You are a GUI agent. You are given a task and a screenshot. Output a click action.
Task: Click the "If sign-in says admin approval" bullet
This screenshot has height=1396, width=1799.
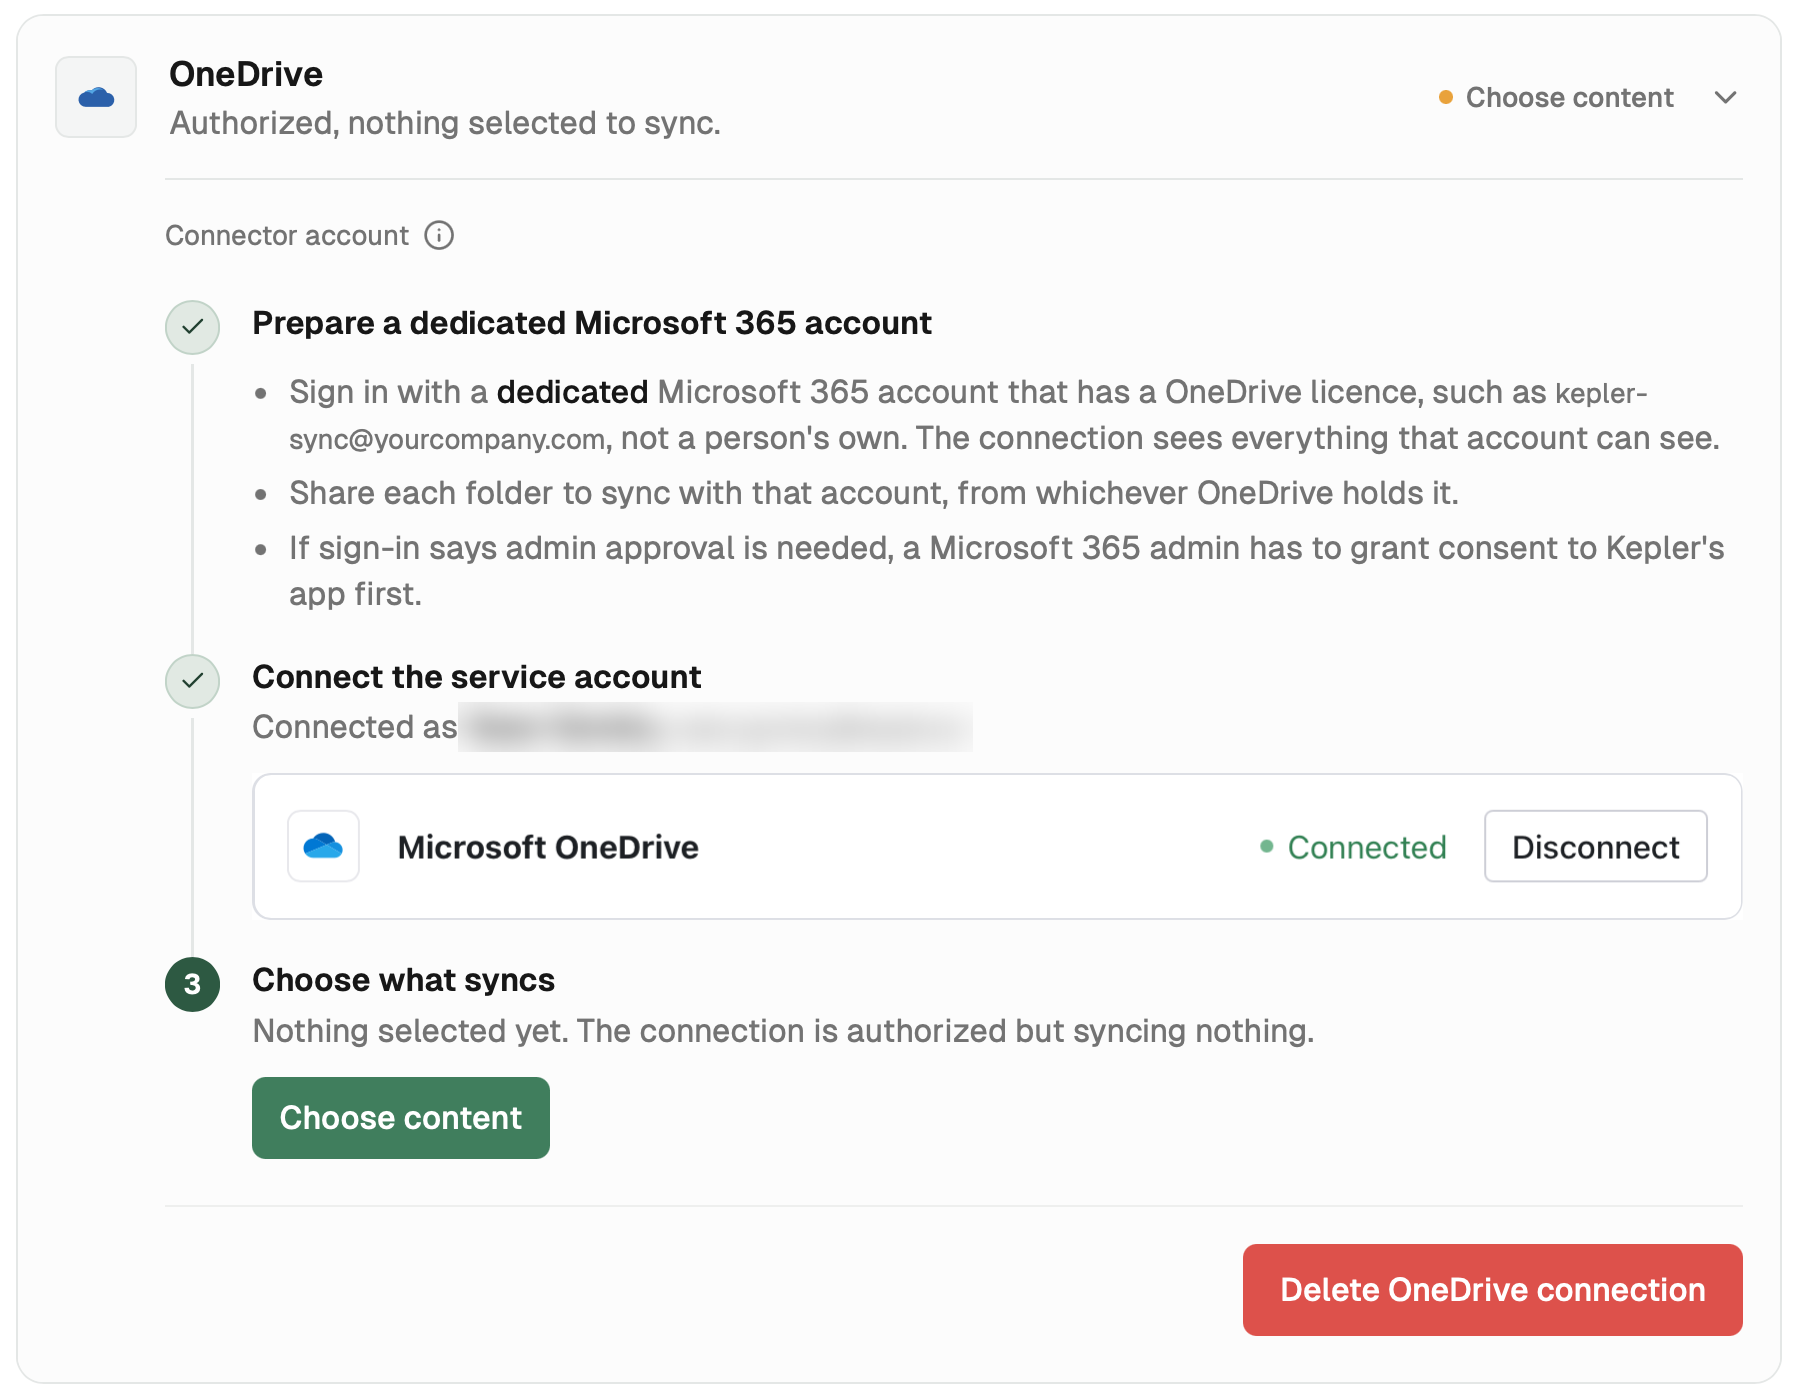pos(1006,571)
